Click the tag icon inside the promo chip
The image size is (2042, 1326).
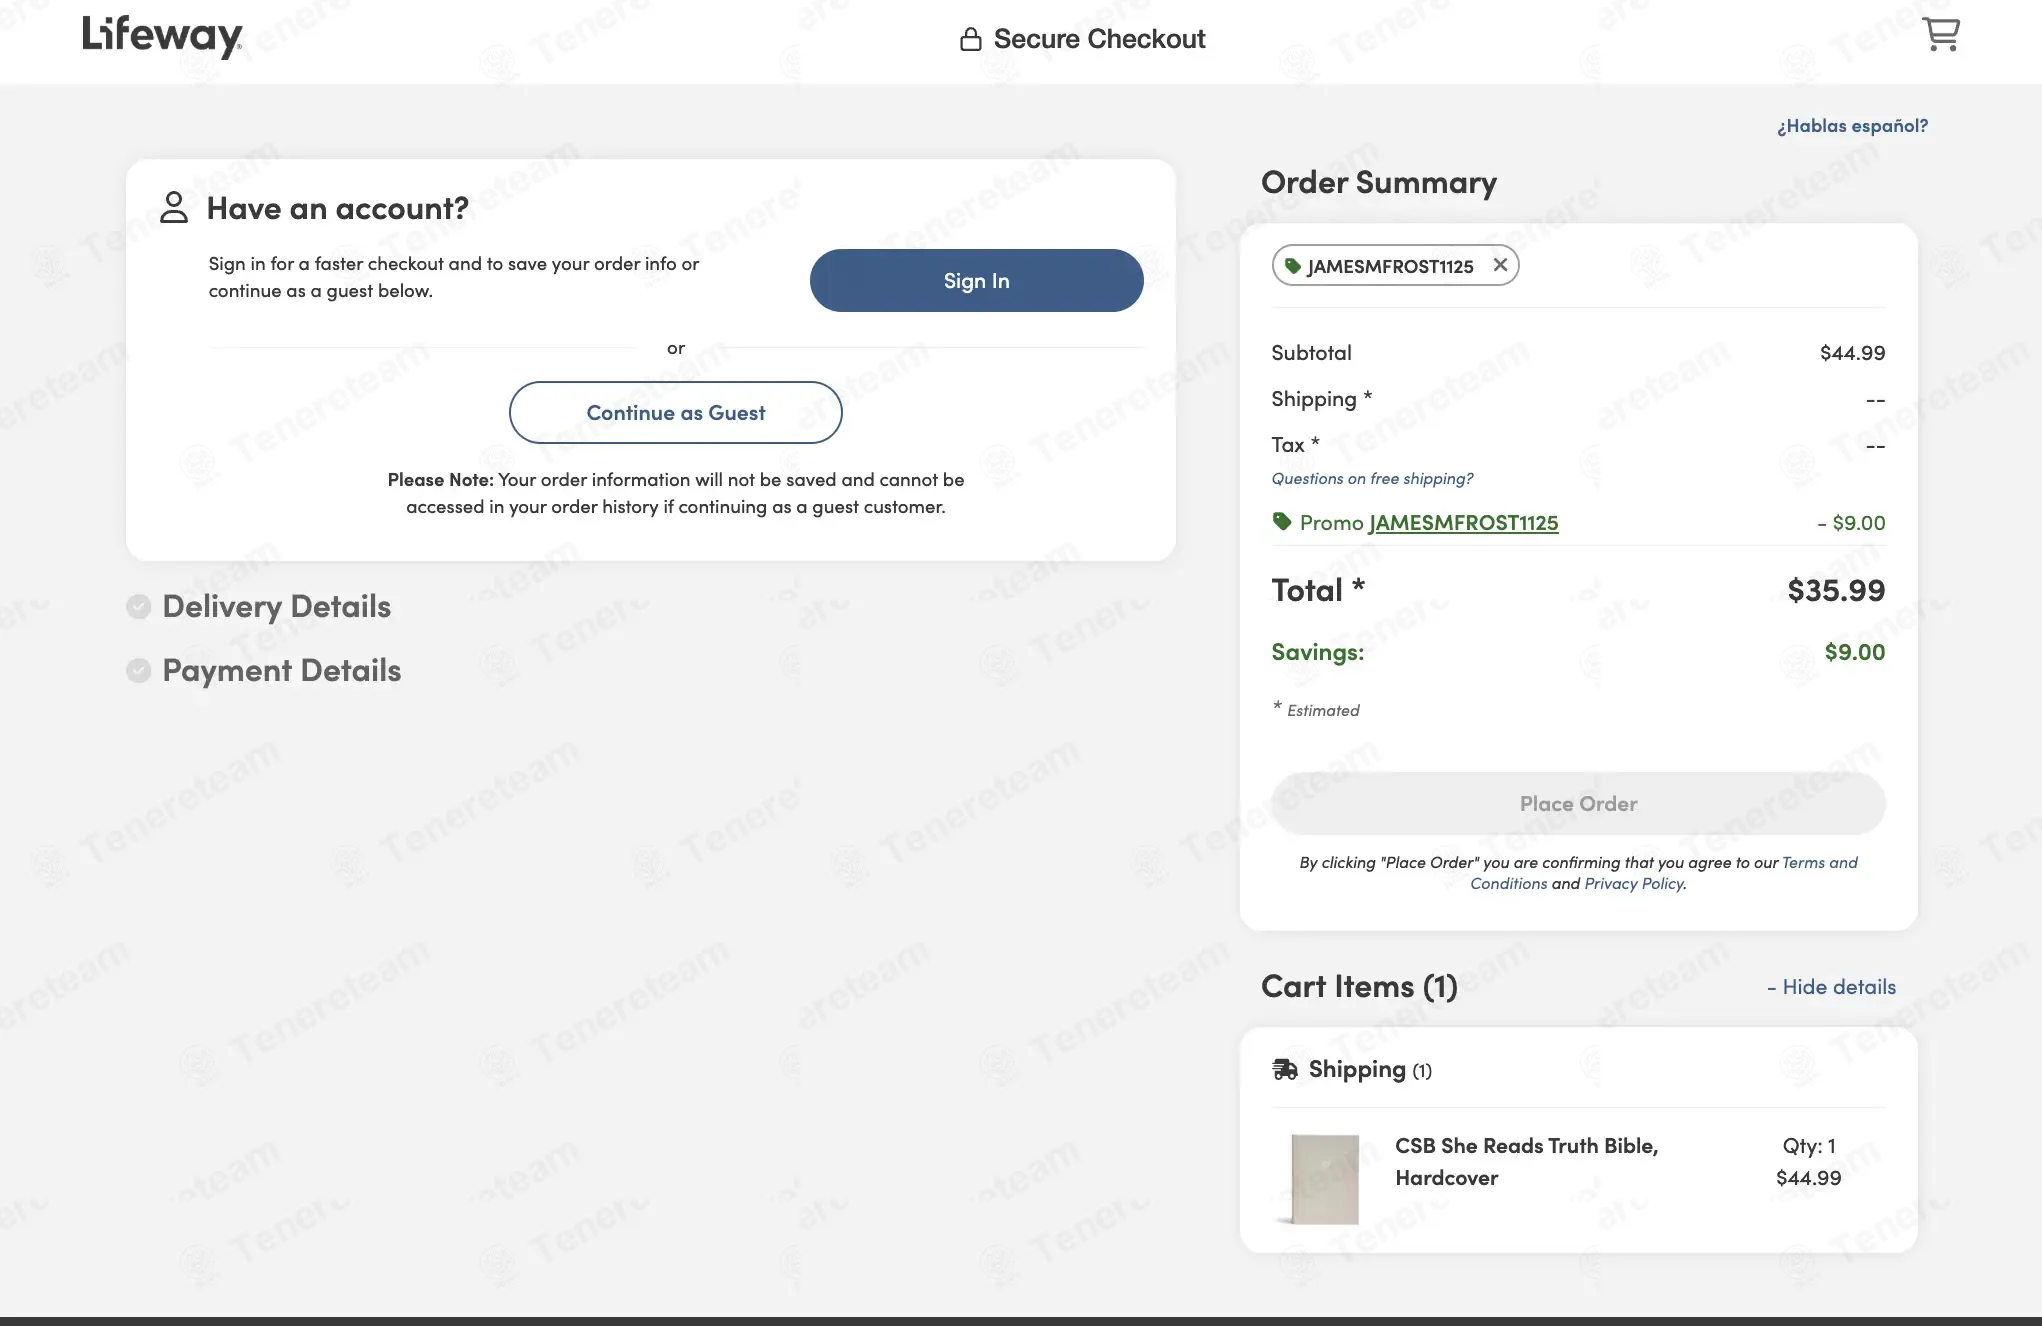(x=1292, y=266)
